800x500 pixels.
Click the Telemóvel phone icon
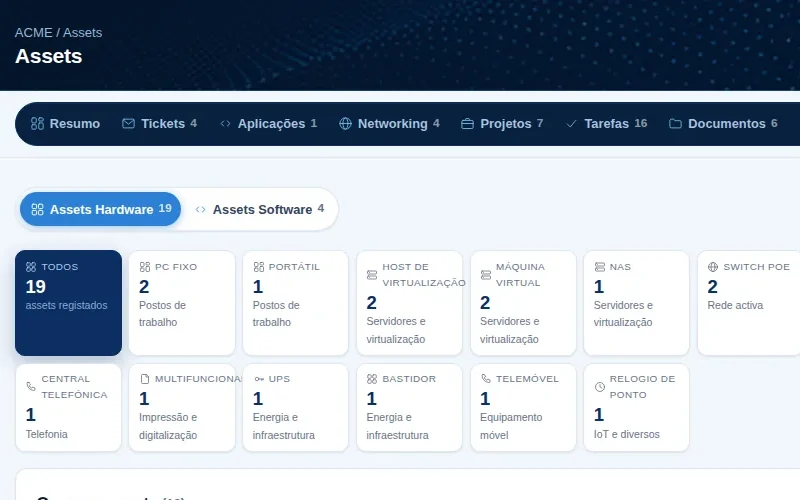486,379
